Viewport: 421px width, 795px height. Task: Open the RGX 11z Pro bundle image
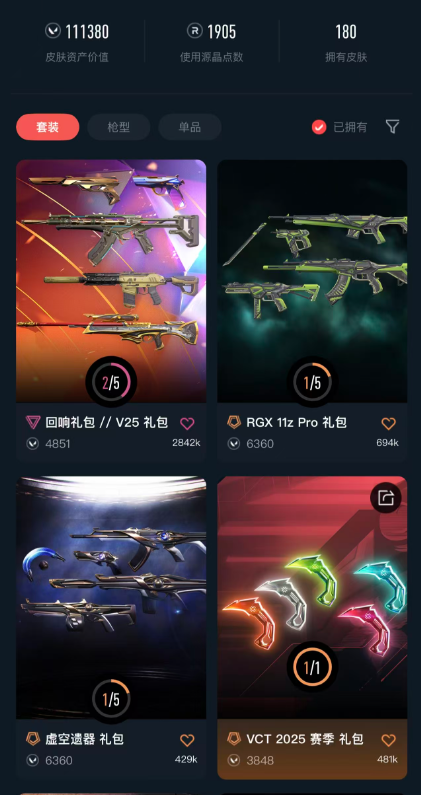pyautogui.click(x=312, y=281)
